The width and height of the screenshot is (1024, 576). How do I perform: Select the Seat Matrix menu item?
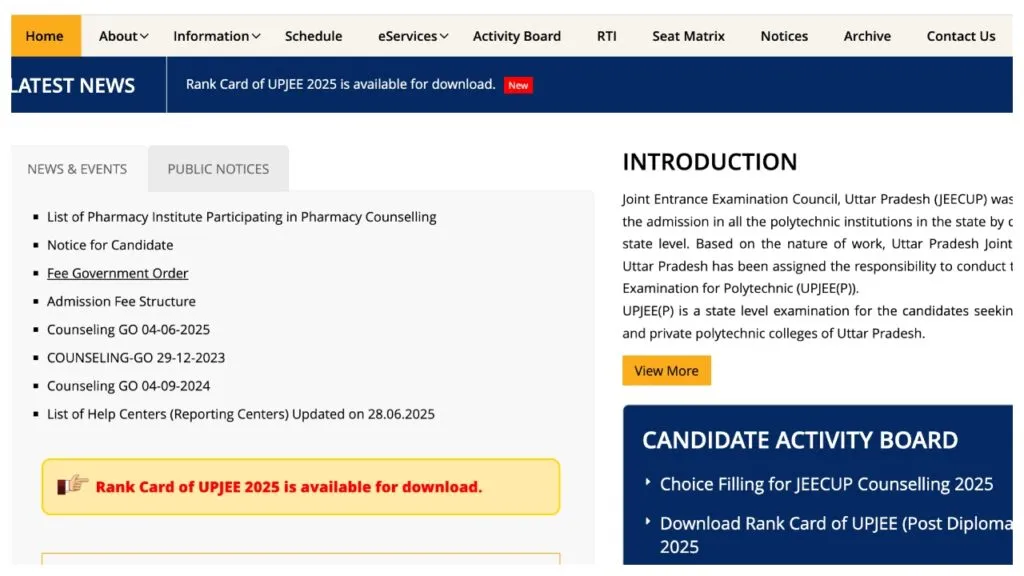(x=688, y=36)
